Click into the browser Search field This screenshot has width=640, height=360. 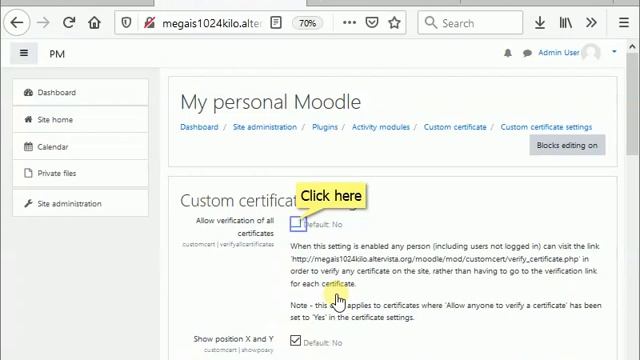(470, 23)
